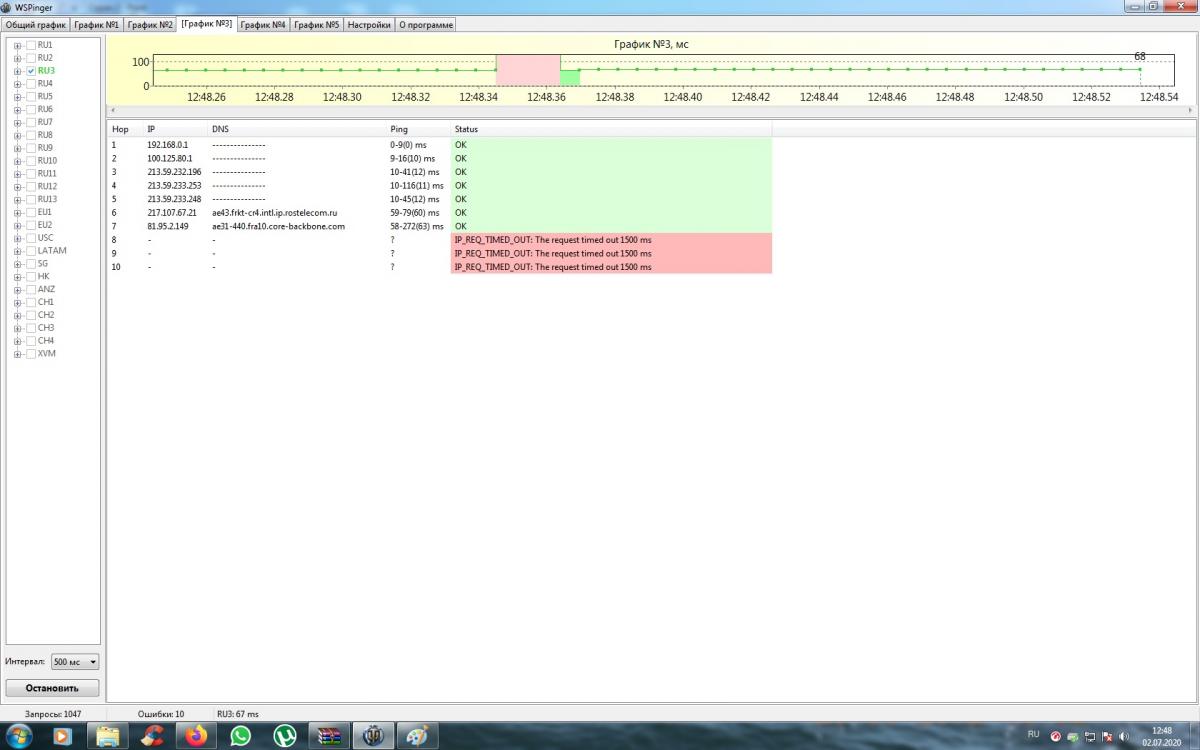Click the DNS column header
The width and height of the screenshot is (1200, 750).
297,129
